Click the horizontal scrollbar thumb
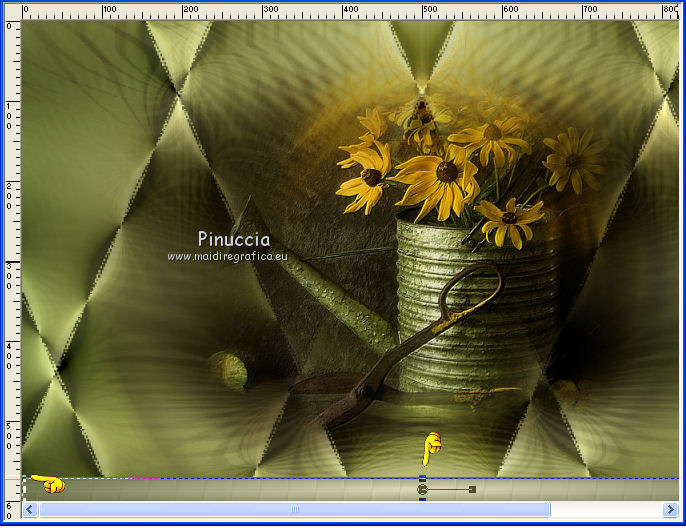686x528 pixels. click(x=294, y=510)
